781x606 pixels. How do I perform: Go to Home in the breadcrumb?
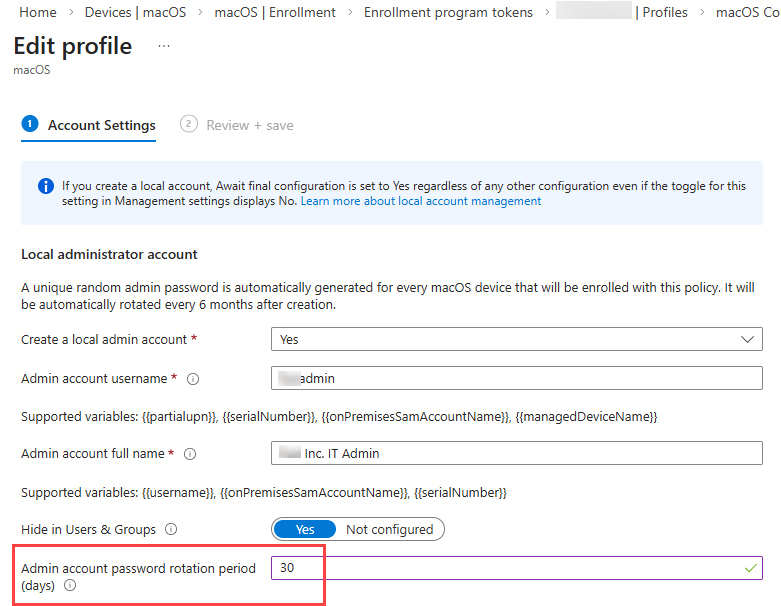(38, 12)
